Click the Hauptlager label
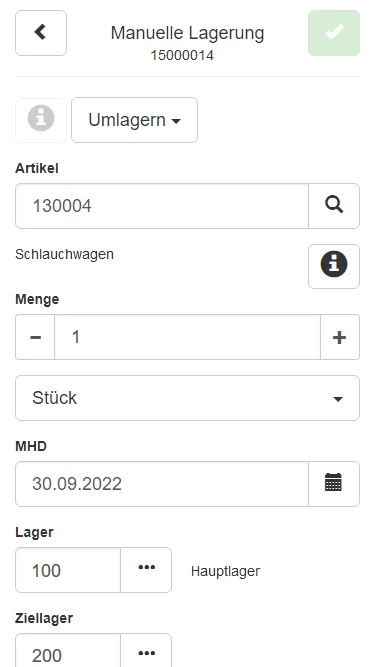 click(x=225, y=571)
